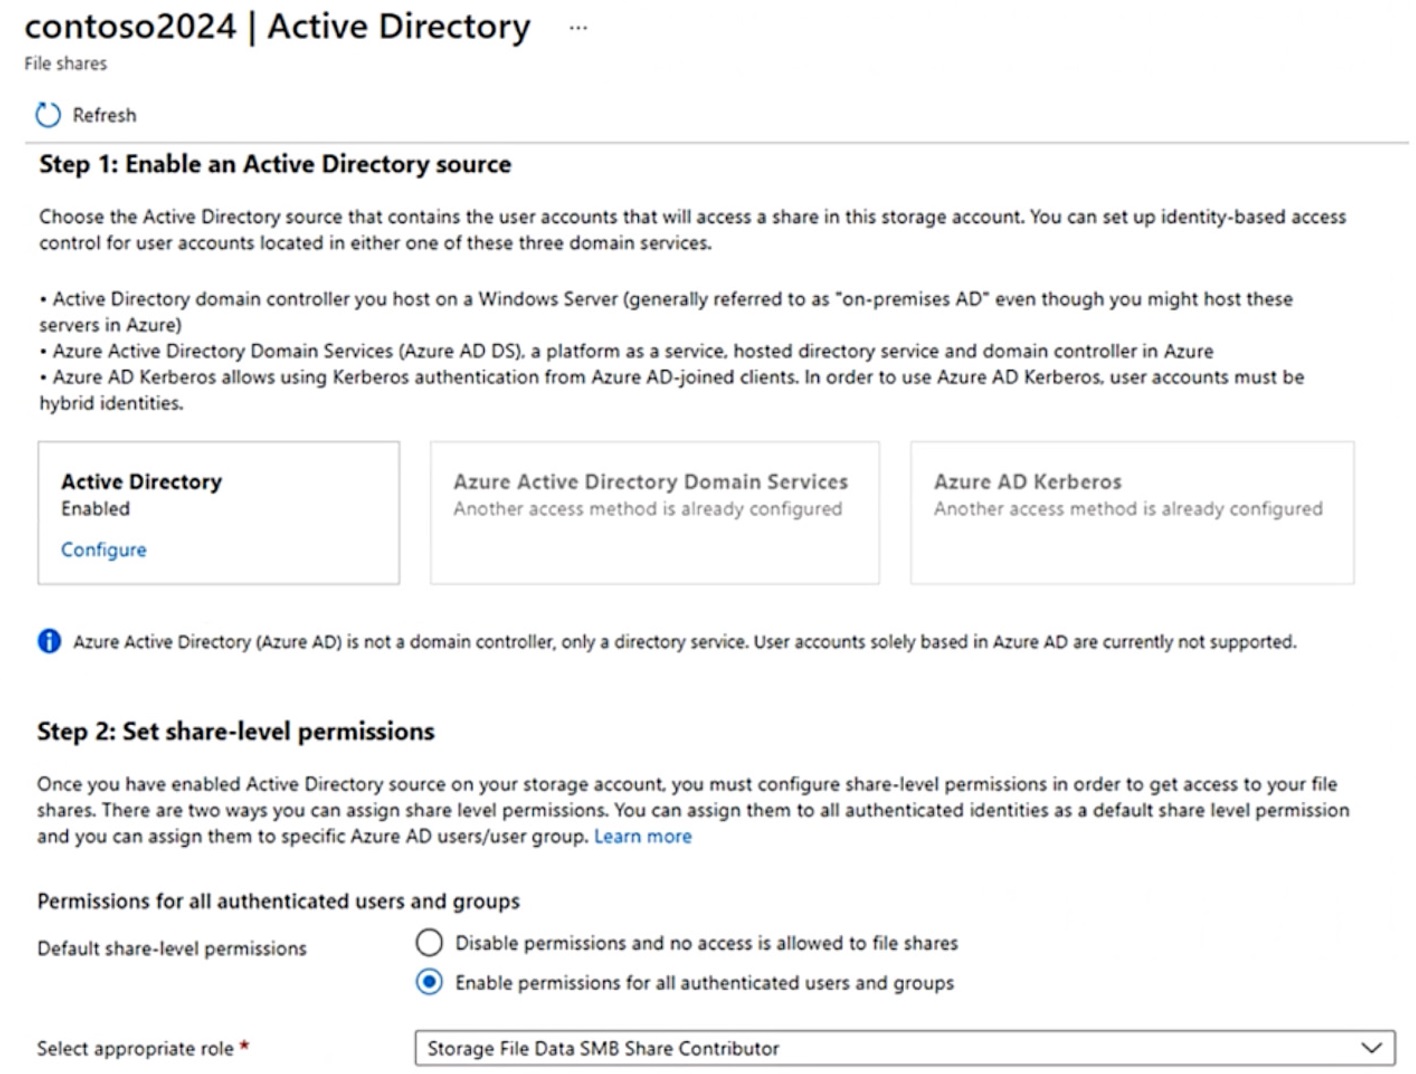Select the Azure Active Directory Domain Services card
This screenshot has width=1416, height=1074.
click(x=654, y=512)
